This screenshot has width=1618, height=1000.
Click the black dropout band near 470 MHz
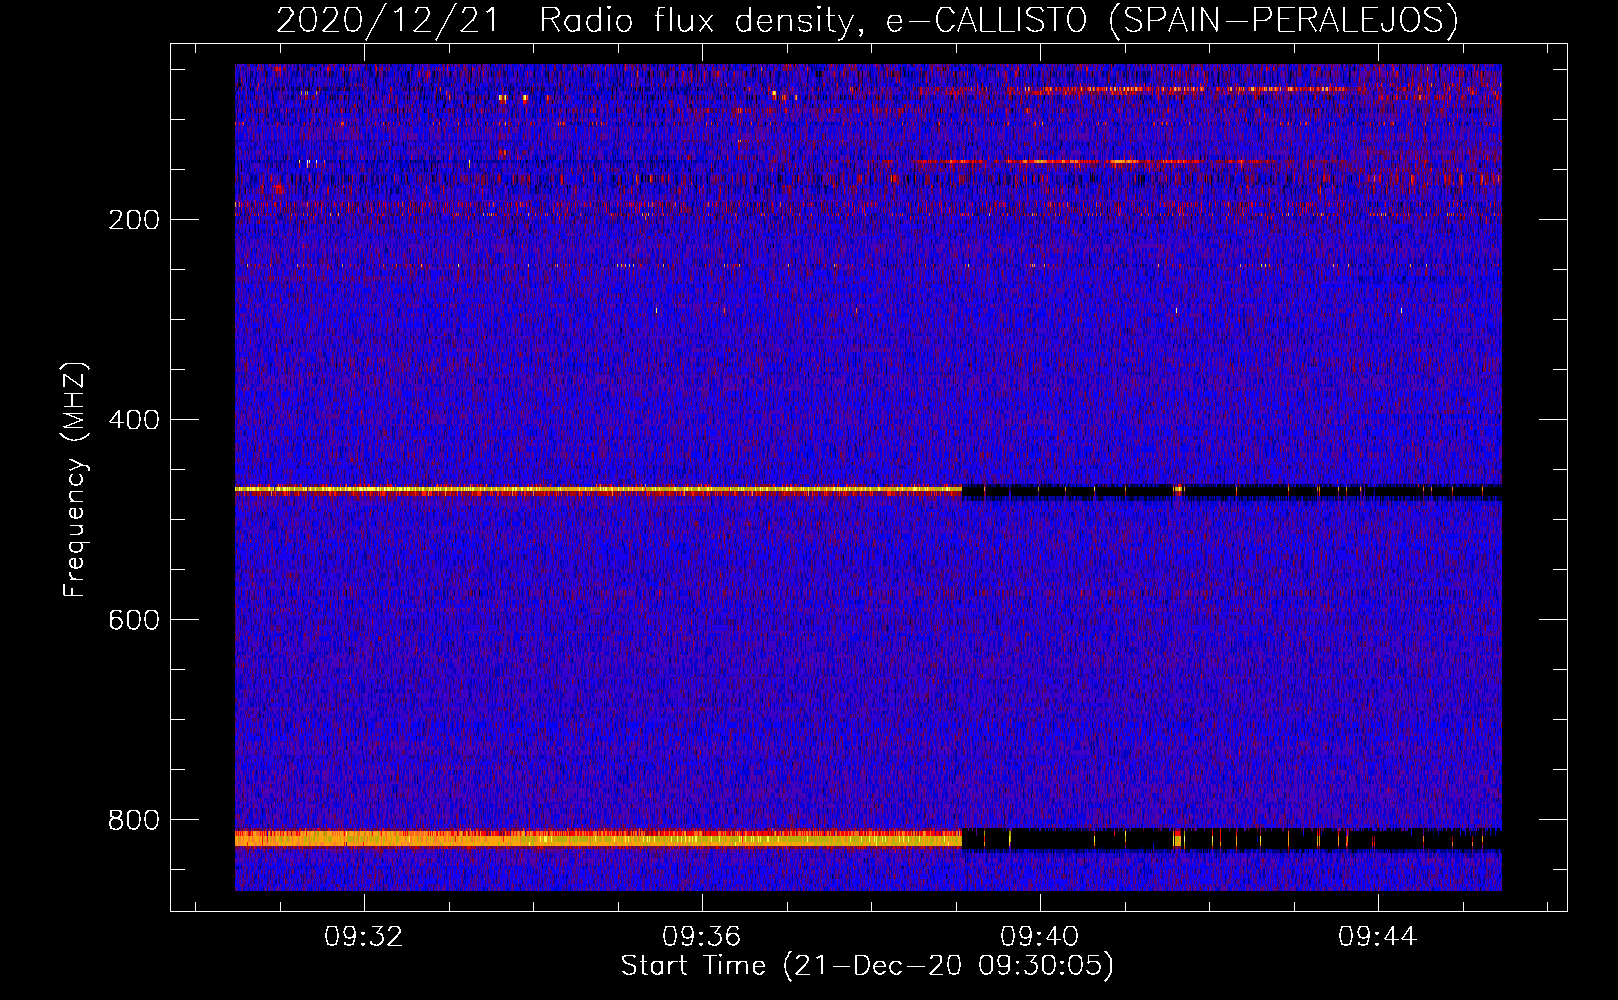[x=1231, y=491]
